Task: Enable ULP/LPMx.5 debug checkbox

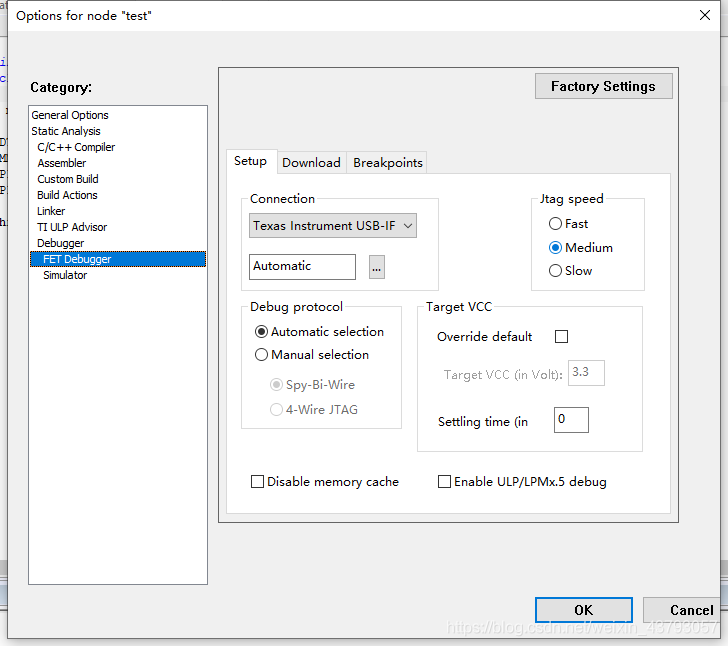Action: pos(445,482)
